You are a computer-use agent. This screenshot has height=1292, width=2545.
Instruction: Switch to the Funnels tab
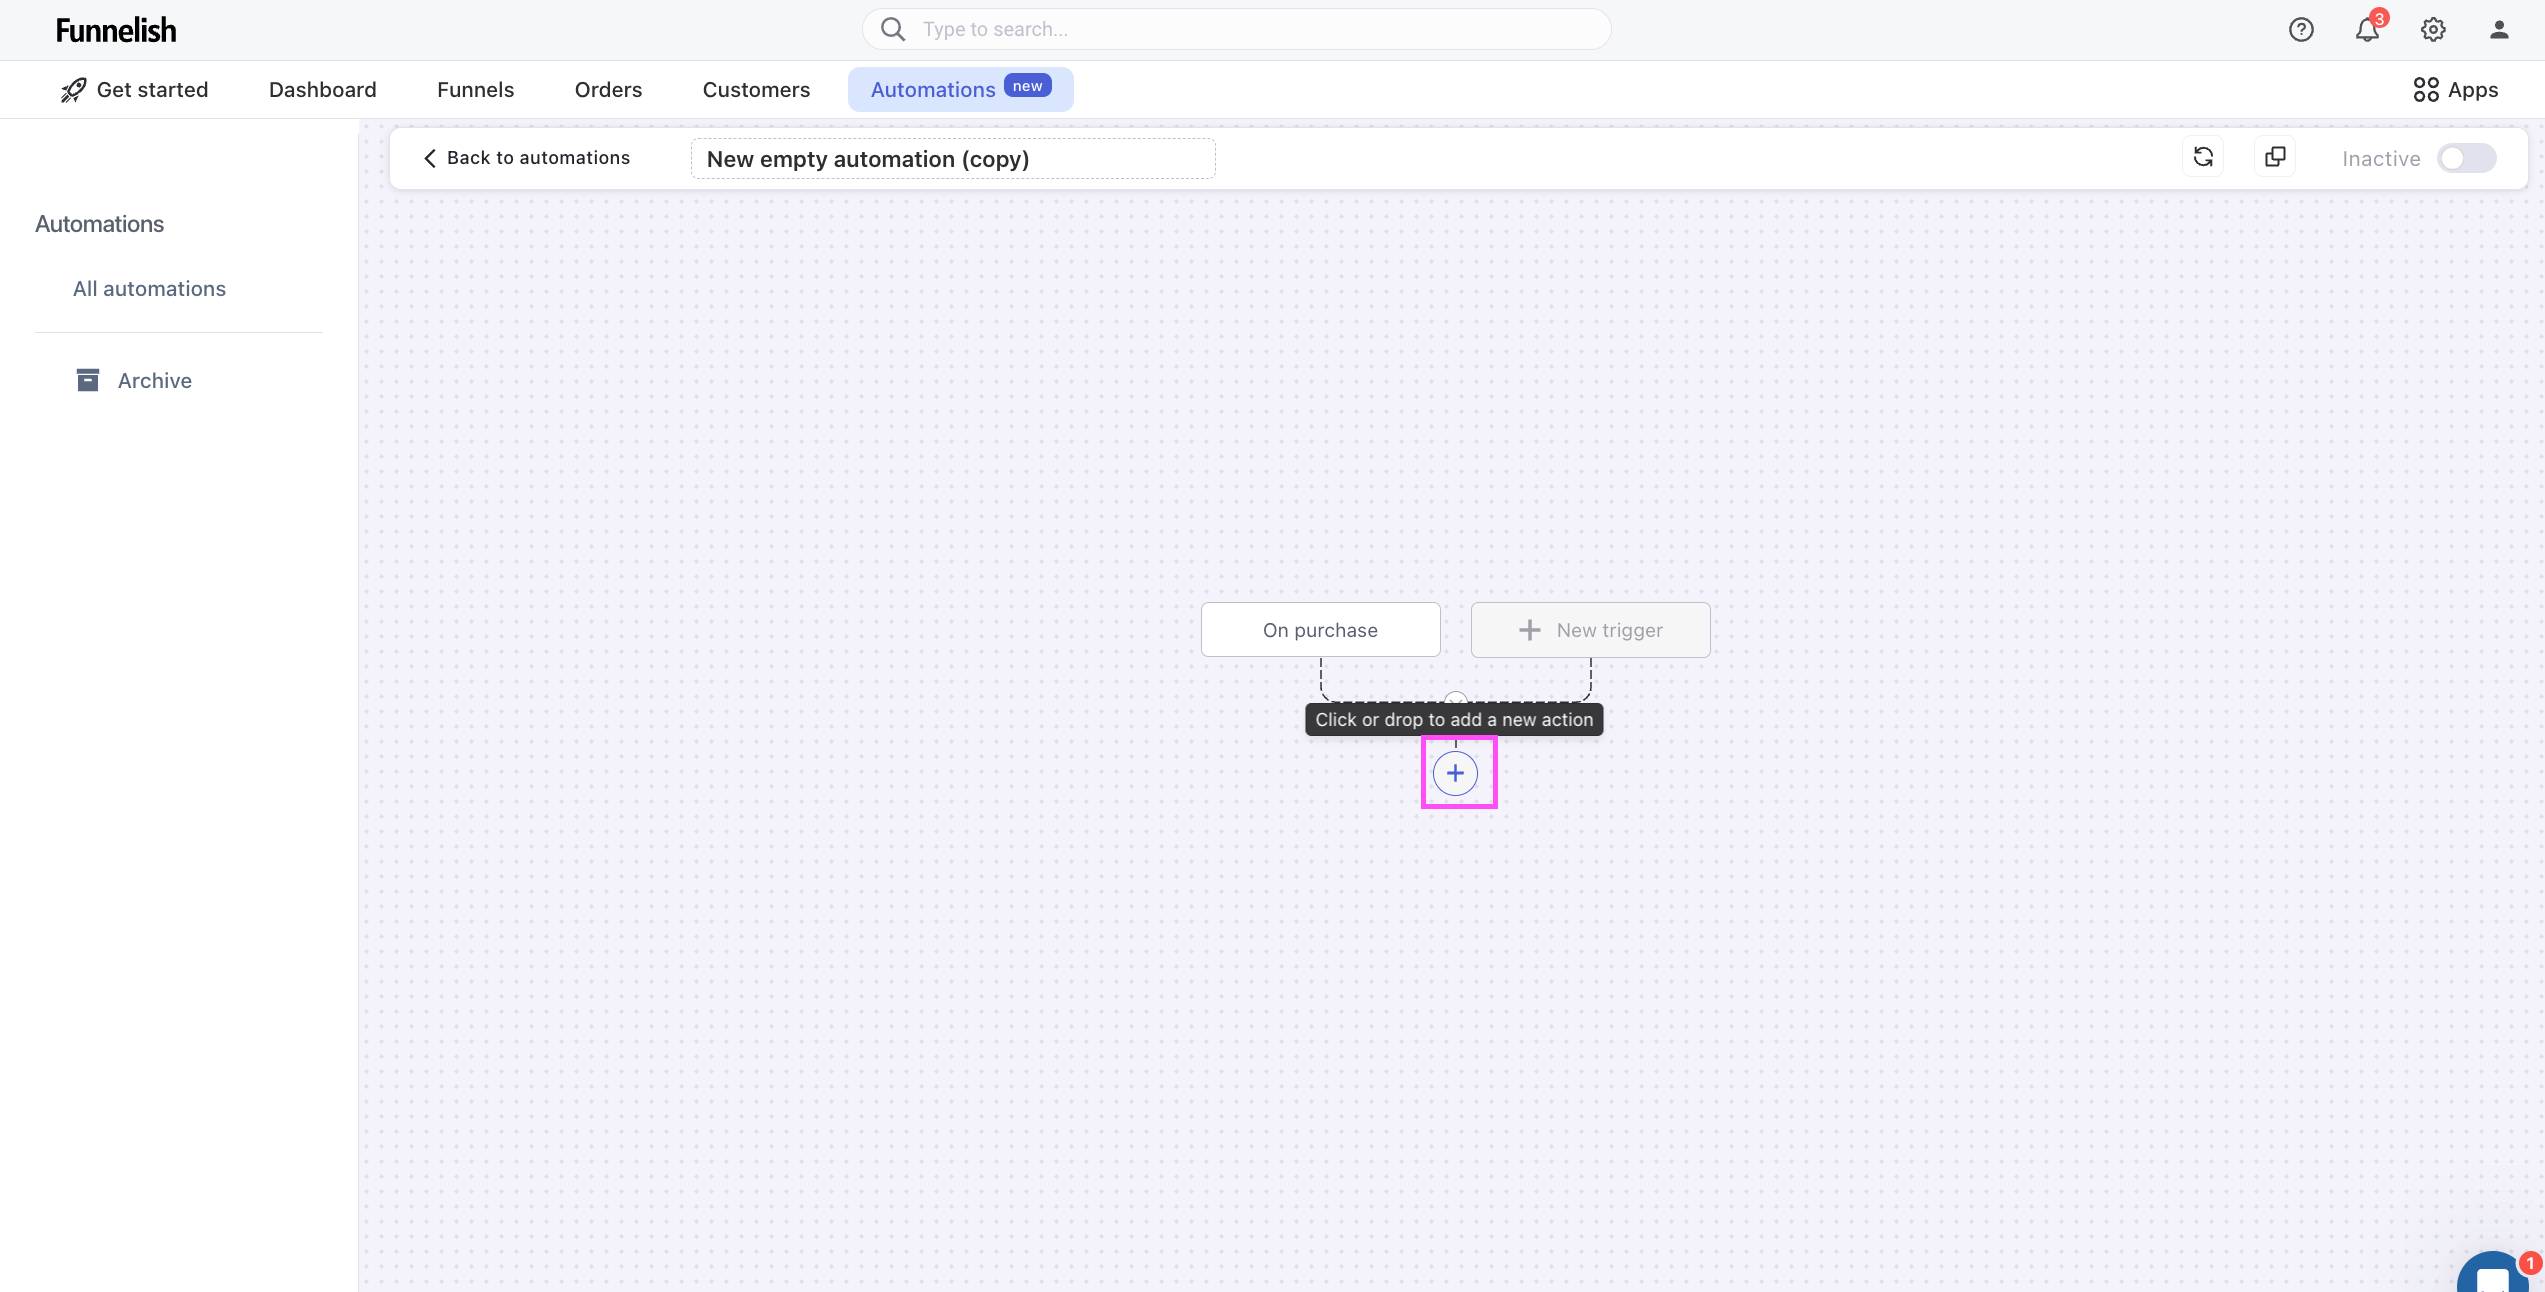[x=475, y=90]
